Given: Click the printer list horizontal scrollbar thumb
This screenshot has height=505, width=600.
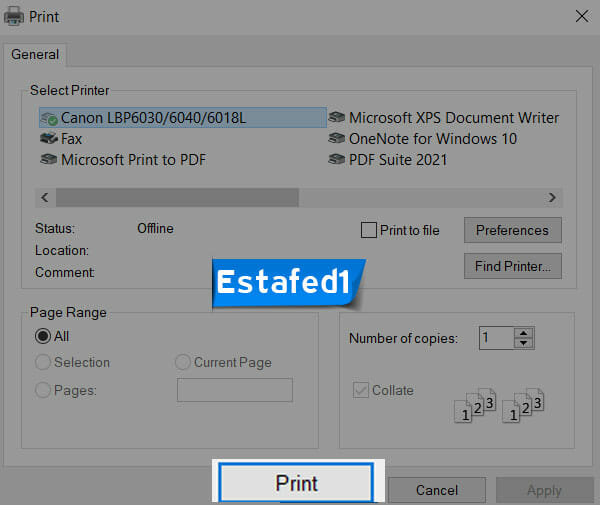Looking at the screenshot, I should coord(177,197).
